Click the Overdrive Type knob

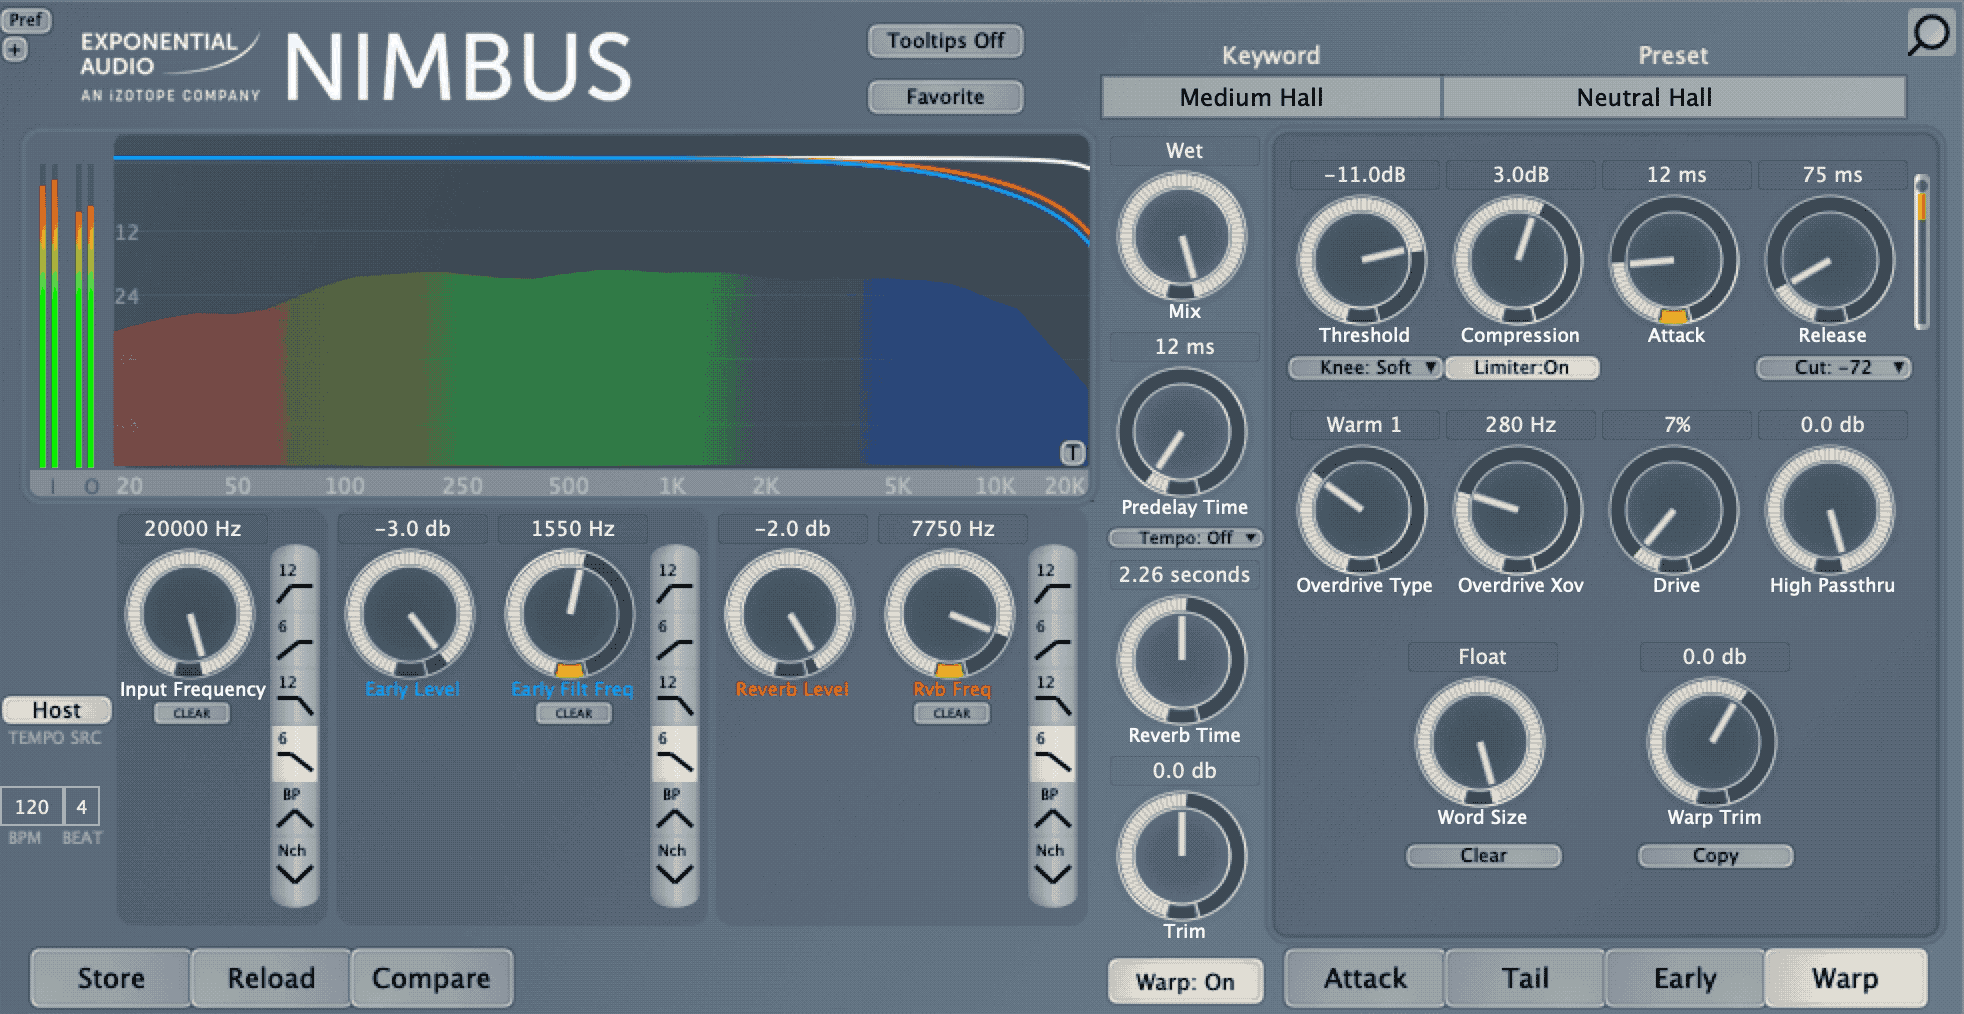(x=1362, y=510)
